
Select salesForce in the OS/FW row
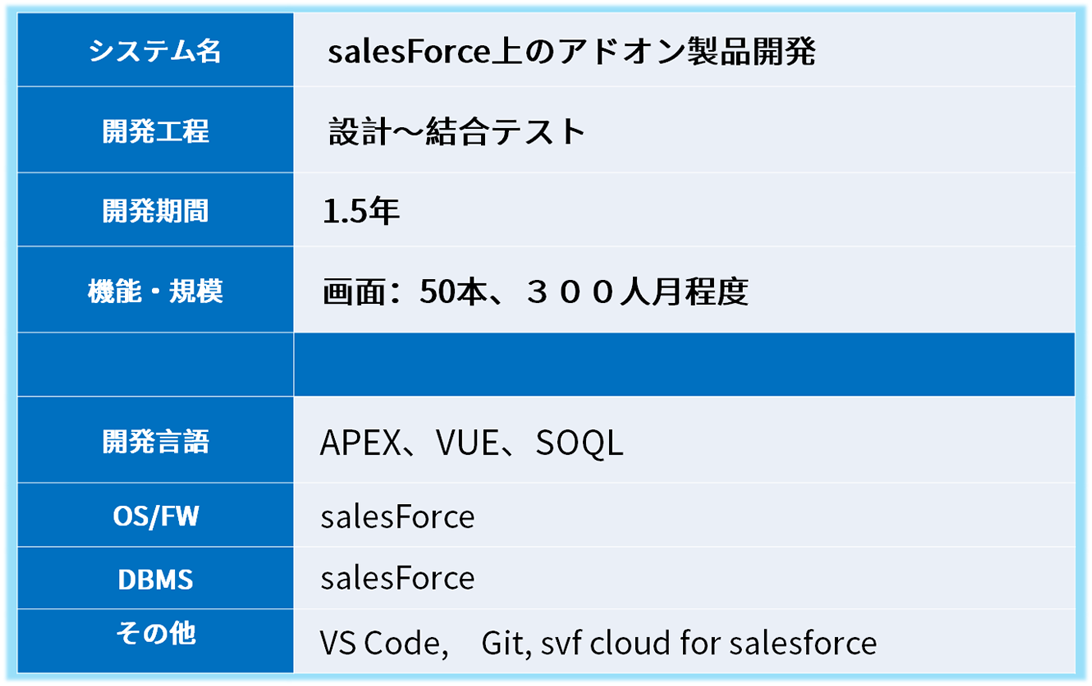coord(397,518)
